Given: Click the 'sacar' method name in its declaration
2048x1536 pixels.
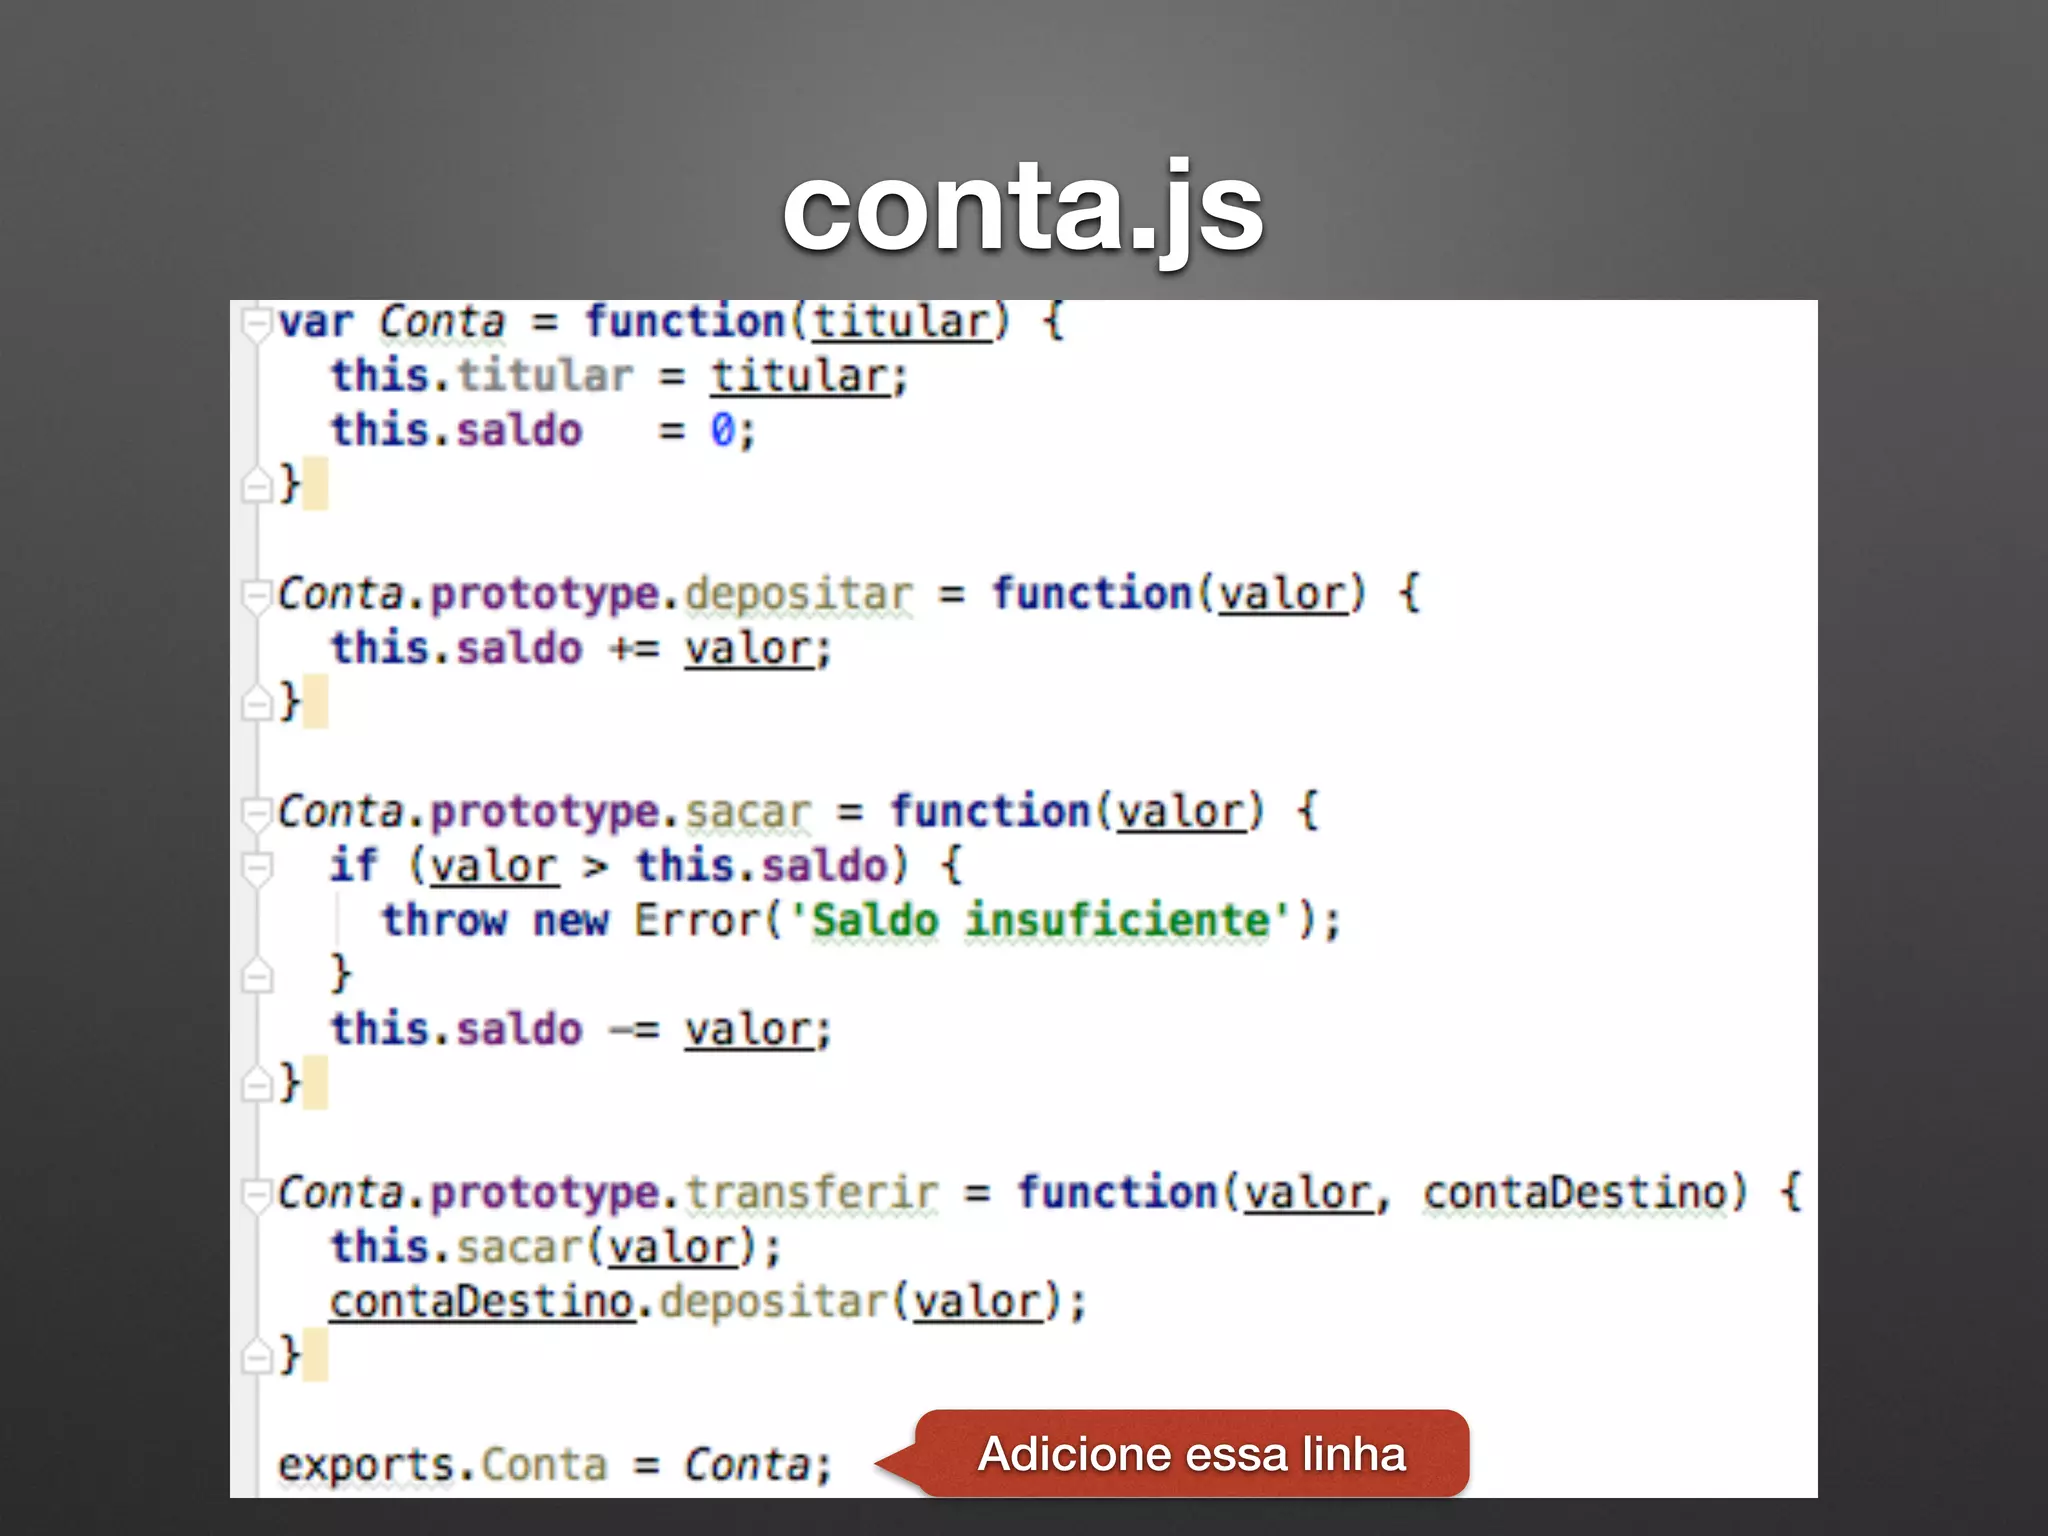Looking at the screenshot, I should [748, 812].
